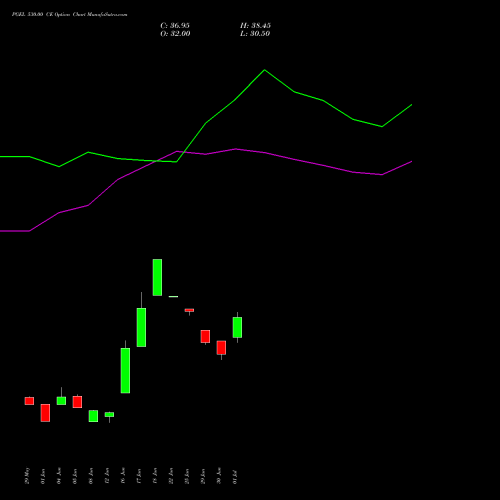Click the green indicator line peak
Viewport: 500px width, 500px height.
click(x=265, y=70)
